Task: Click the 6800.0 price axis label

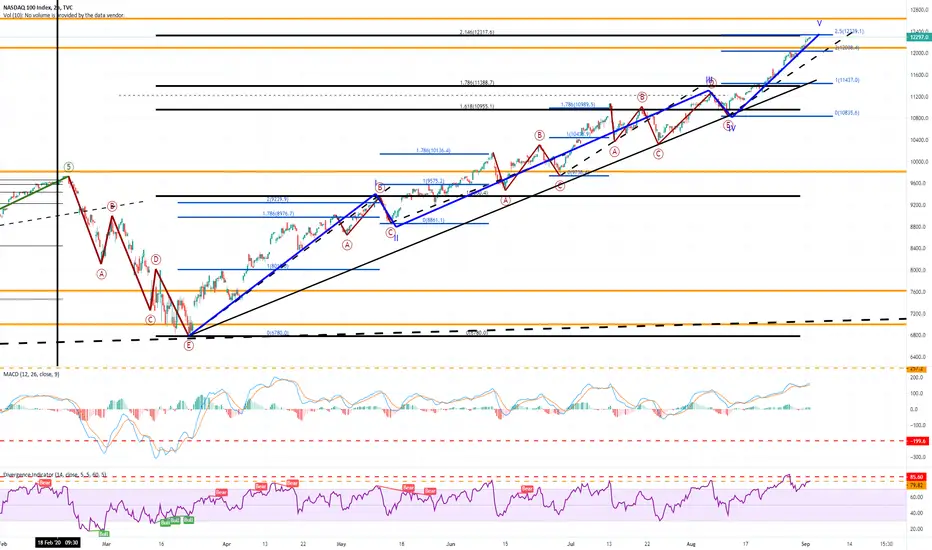Action: tap(918, 335)
